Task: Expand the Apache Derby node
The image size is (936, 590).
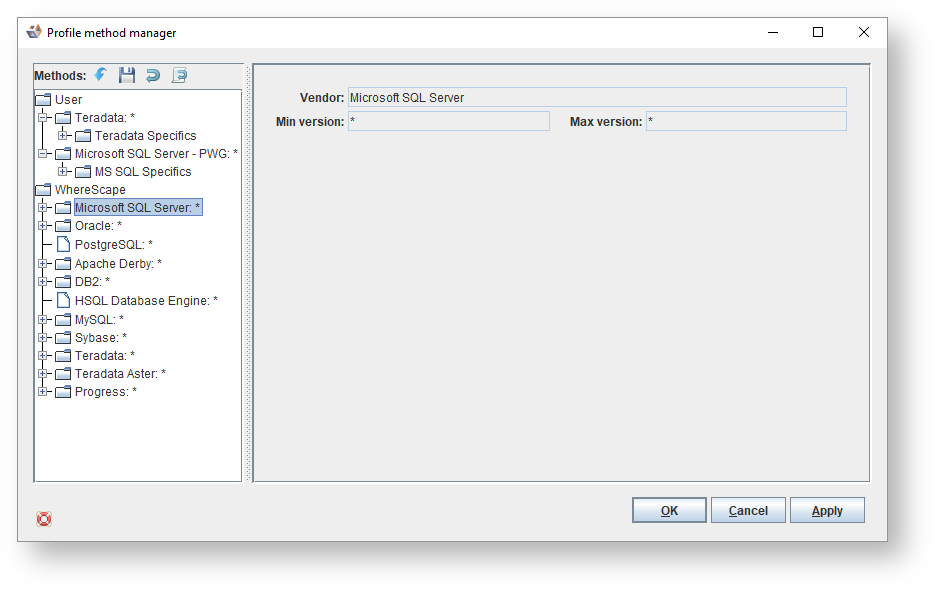Action: click(43, 263)
